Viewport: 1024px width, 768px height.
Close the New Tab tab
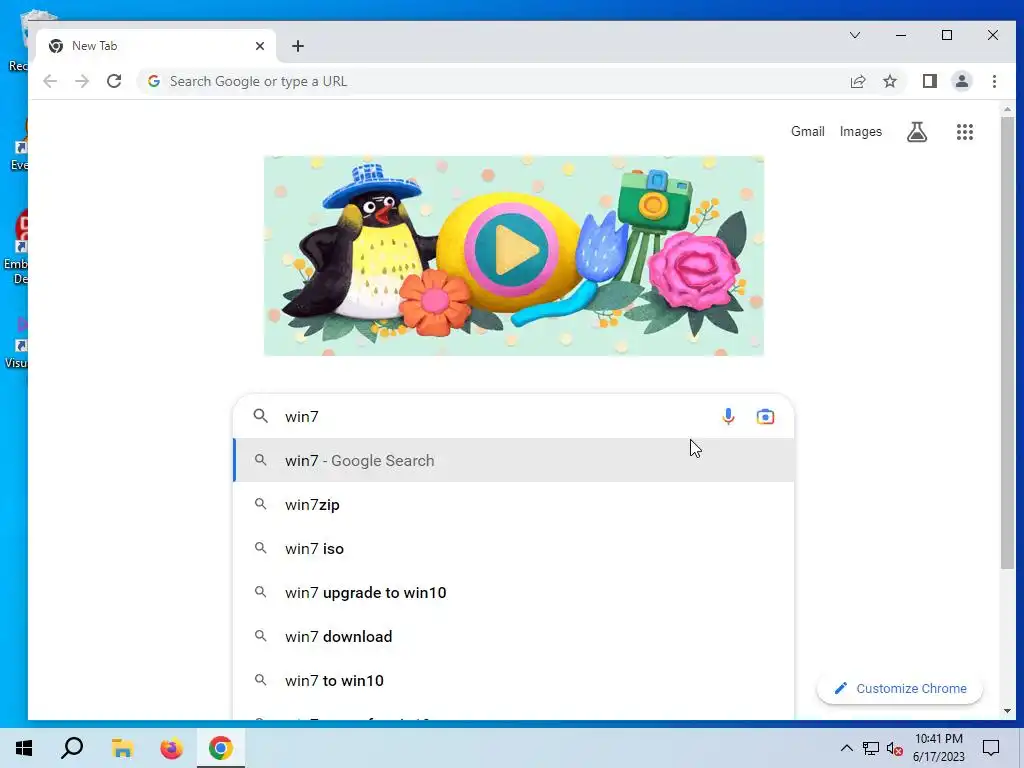[x=260, y=46]
